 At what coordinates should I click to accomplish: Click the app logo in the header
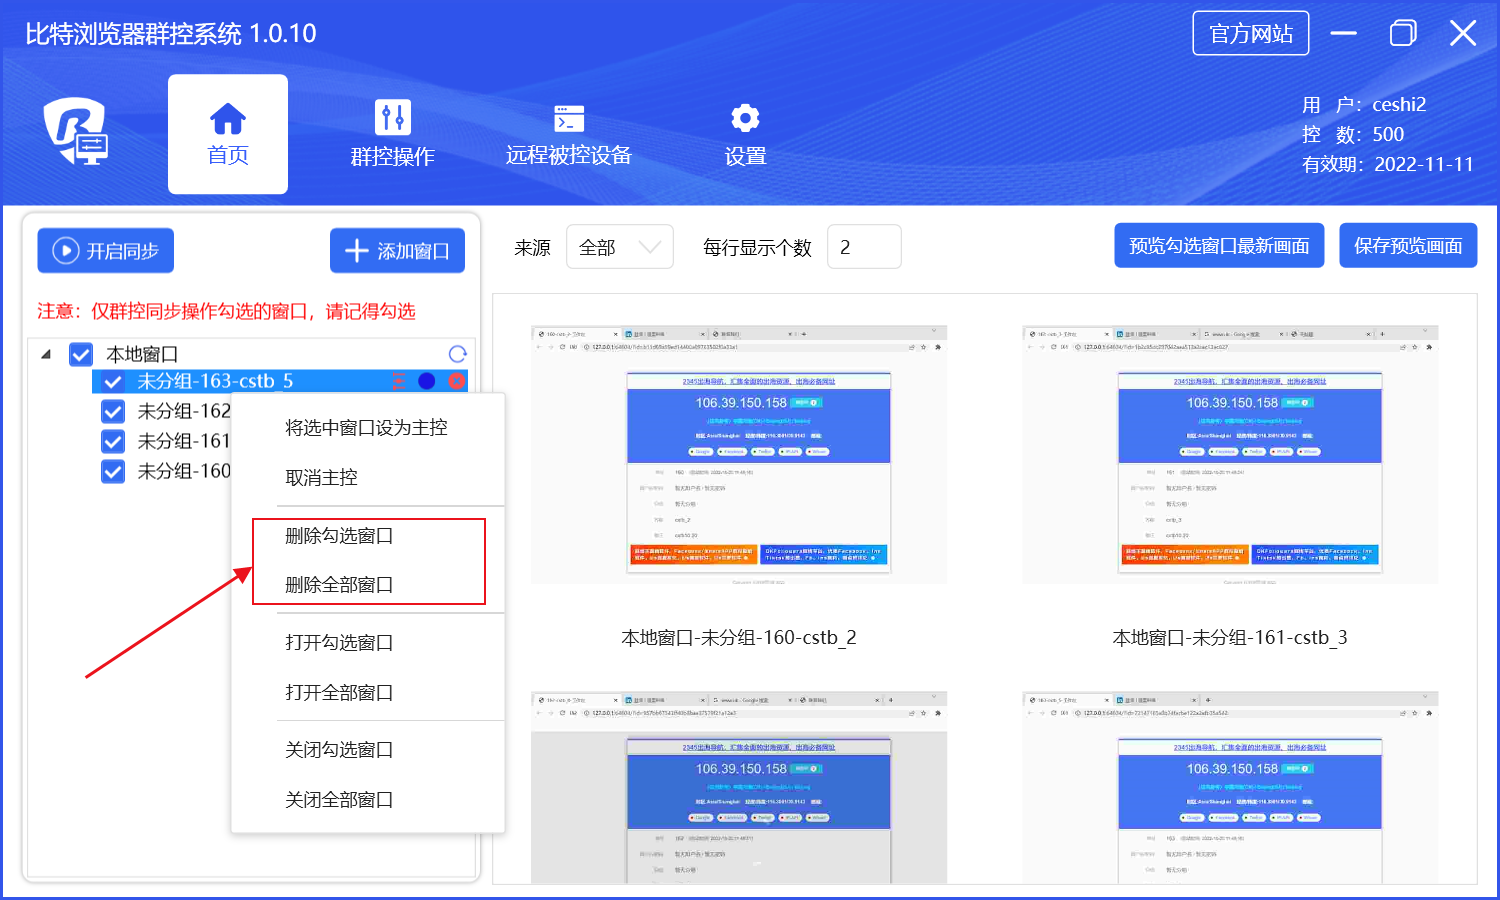[x=76, y=131]
